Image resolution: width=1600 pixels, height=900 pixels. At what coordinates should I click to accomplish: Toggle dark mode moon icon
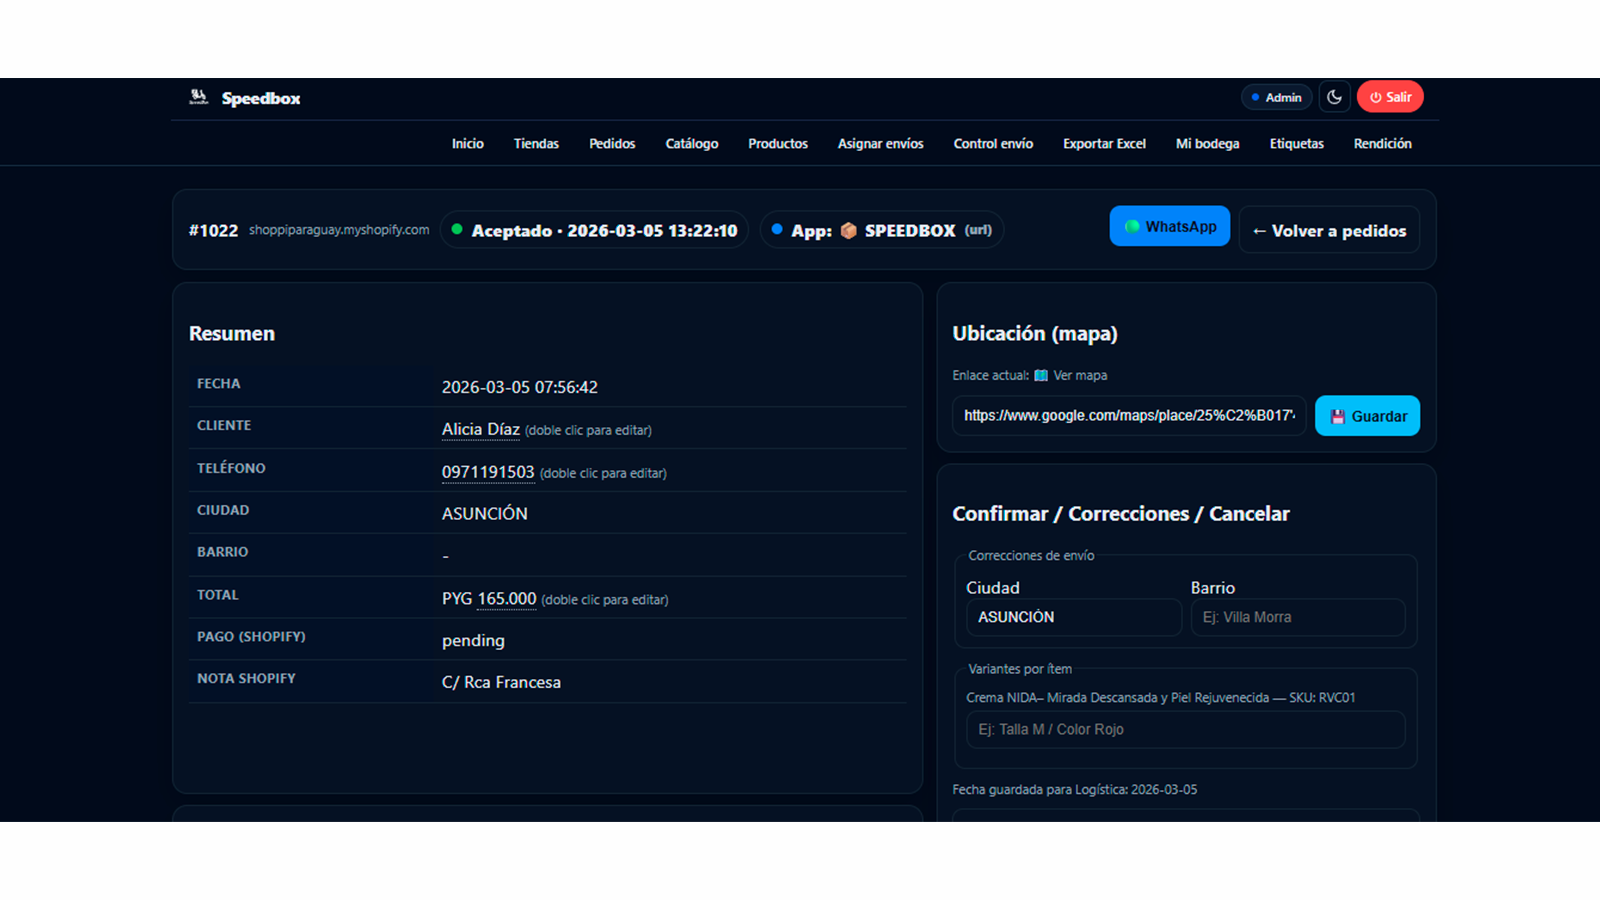tap(1334, 97)
